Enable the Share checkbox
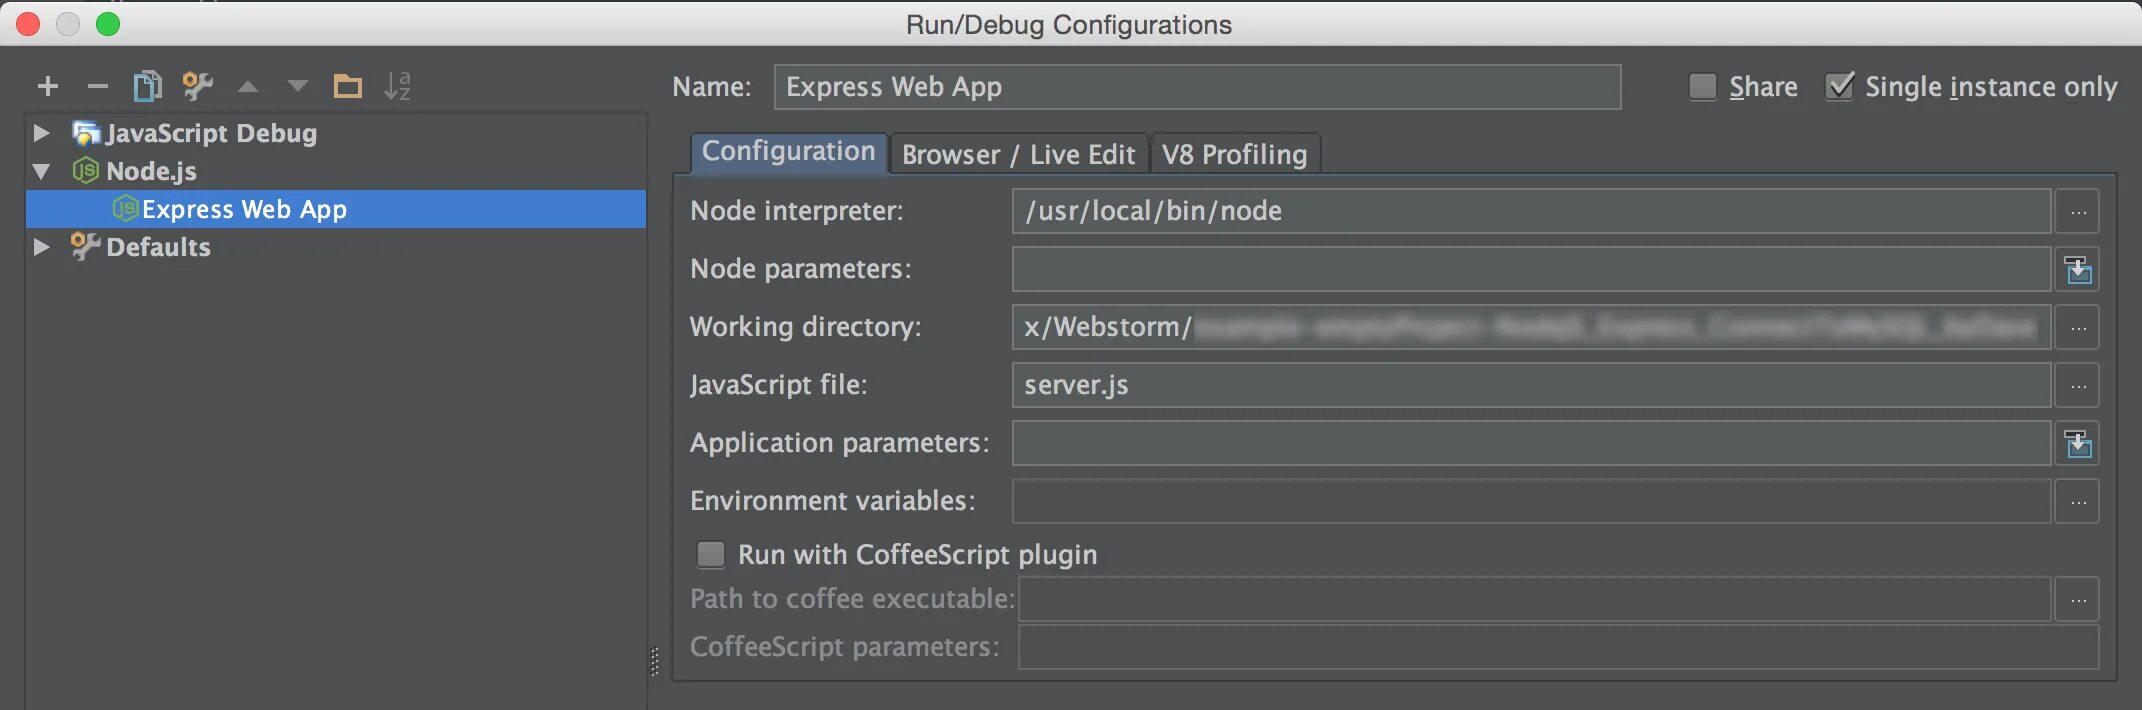 pyautogui.click(x=1702, y=87)
